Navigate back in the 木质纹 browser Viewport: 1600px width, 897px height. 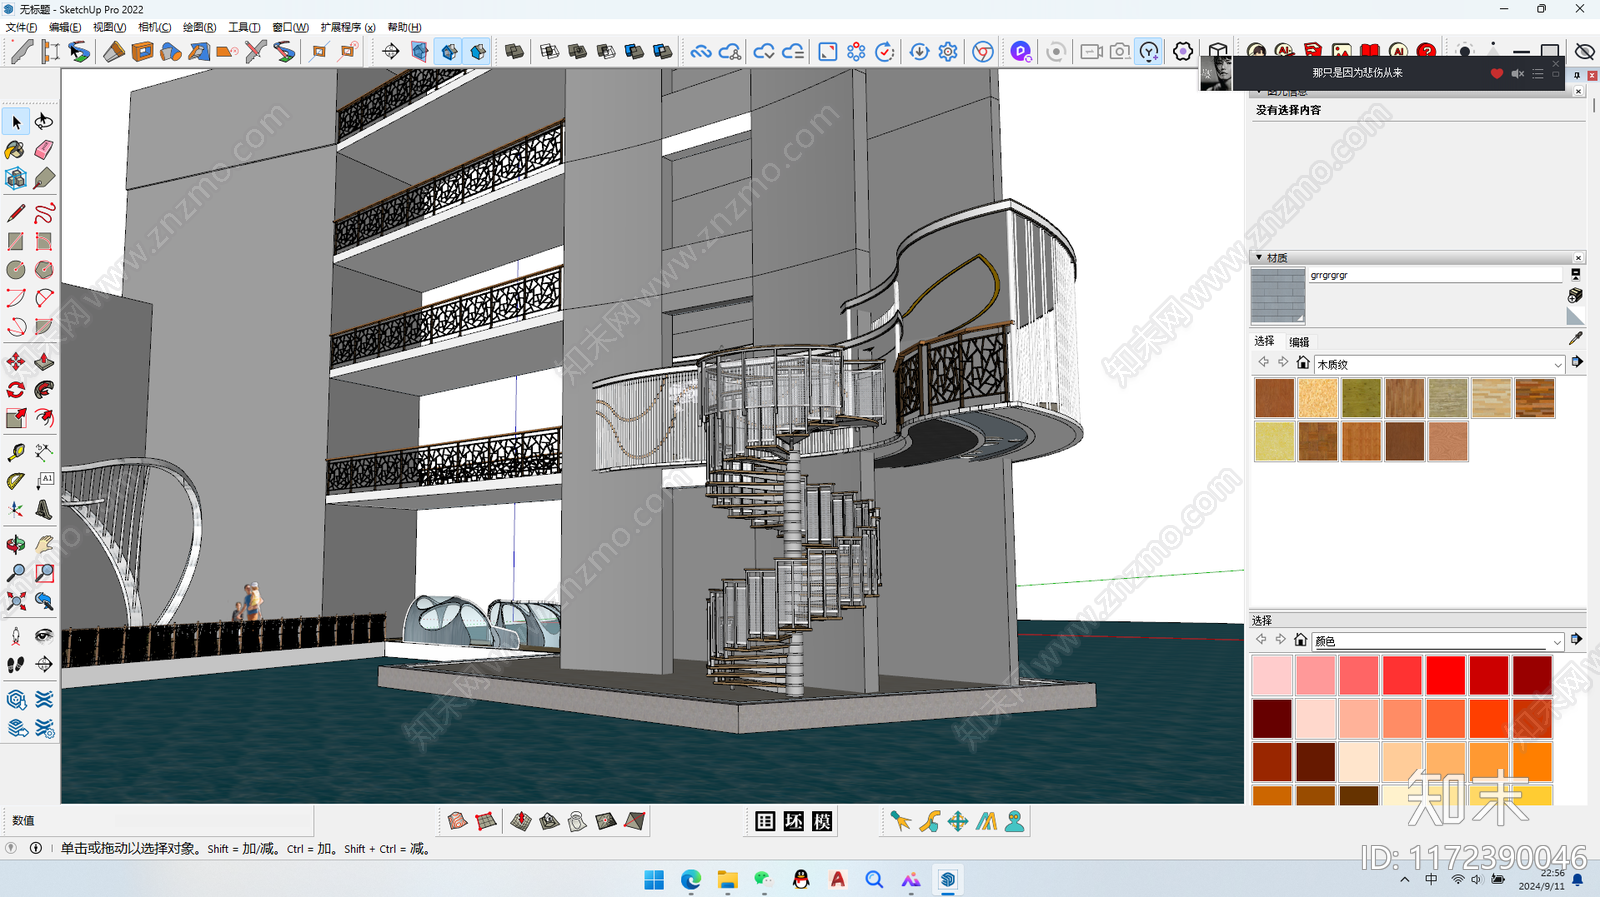tap(1263, 362)
